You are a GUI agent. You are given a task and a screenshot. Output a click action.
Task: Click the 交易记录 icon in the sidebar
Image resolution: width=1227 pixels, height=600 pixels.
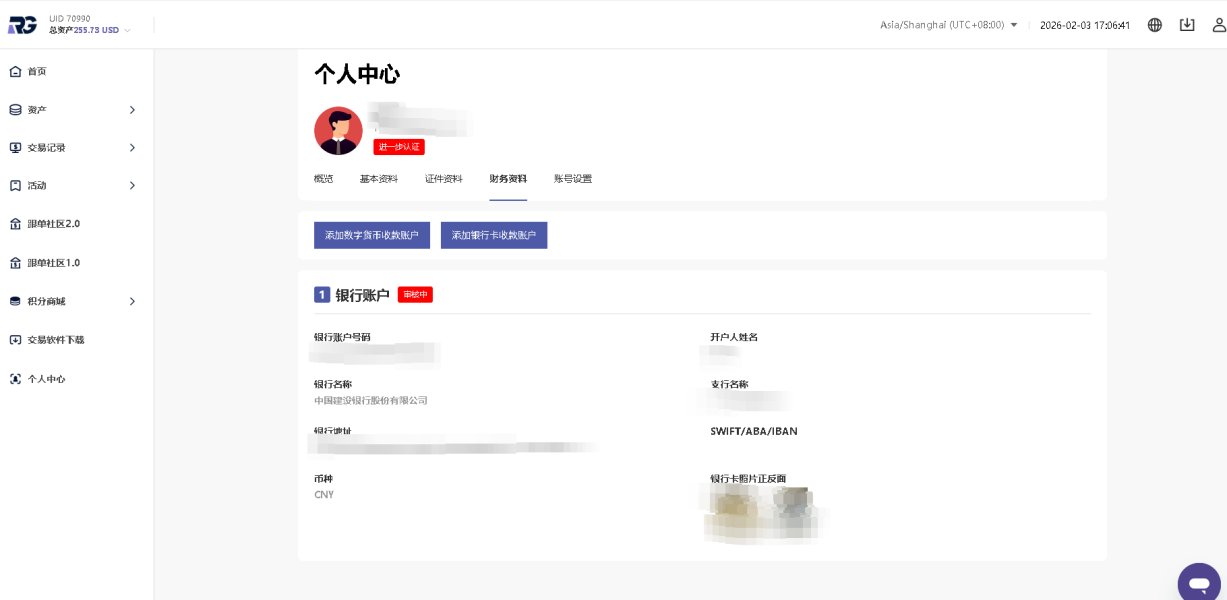pos(15,148)
